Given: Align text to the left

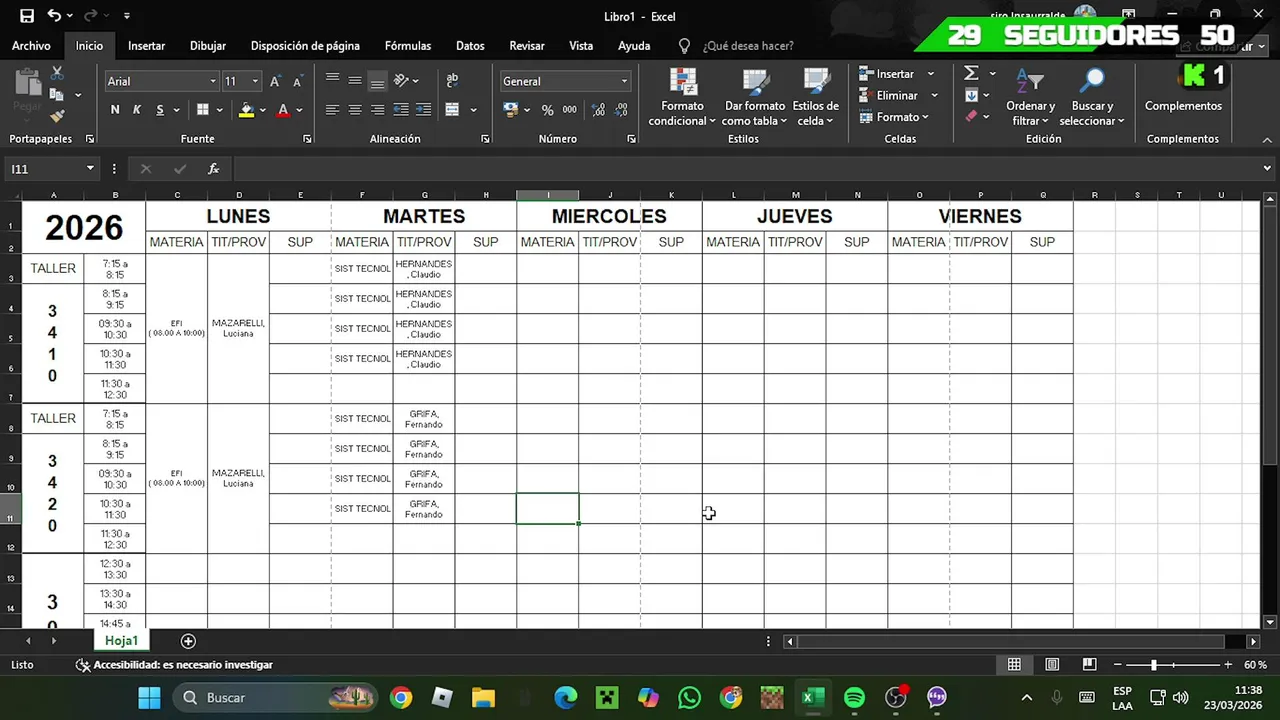Looking at the screenshot, I should pos(332,110).
